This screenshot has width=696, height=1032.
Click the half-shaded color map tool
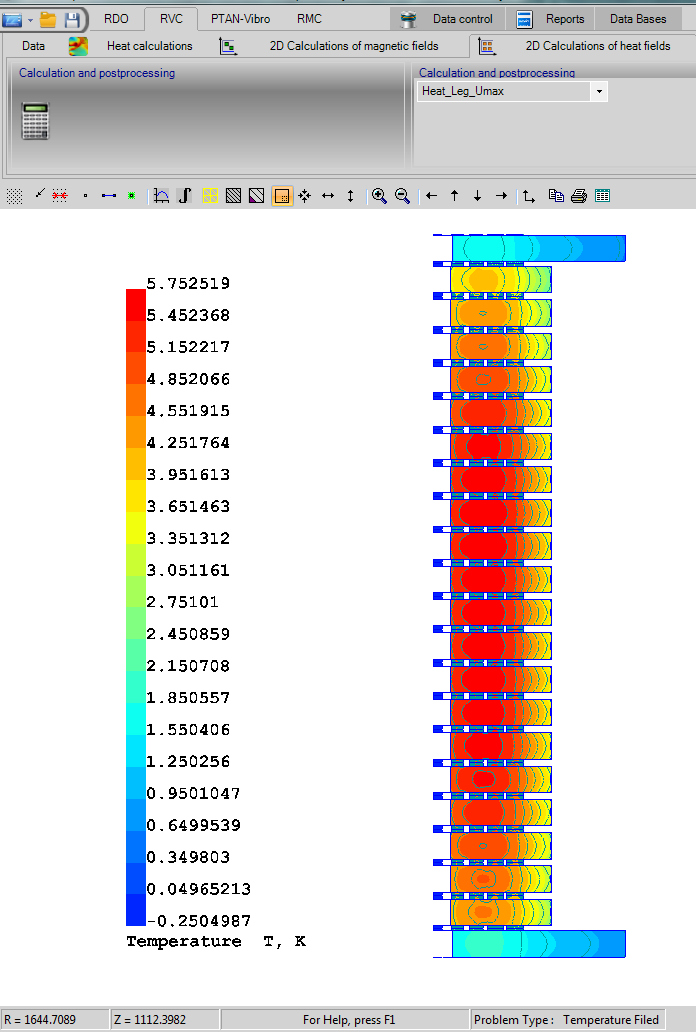click(257, 195)
